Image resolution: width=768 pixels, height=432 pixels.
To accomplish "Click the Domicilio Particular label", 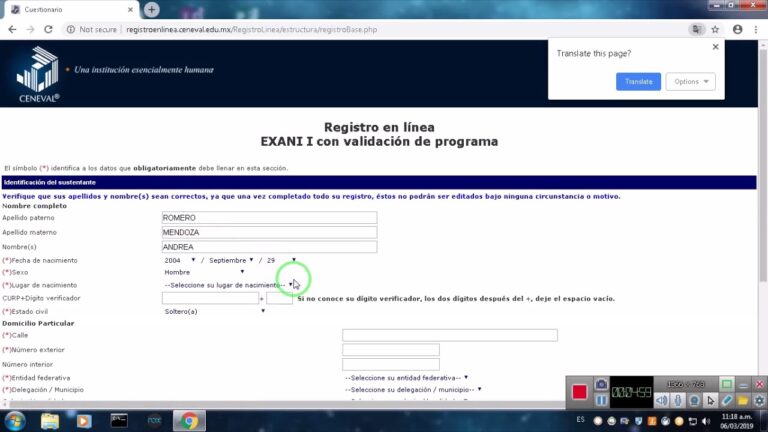I will tap(38, 323).
